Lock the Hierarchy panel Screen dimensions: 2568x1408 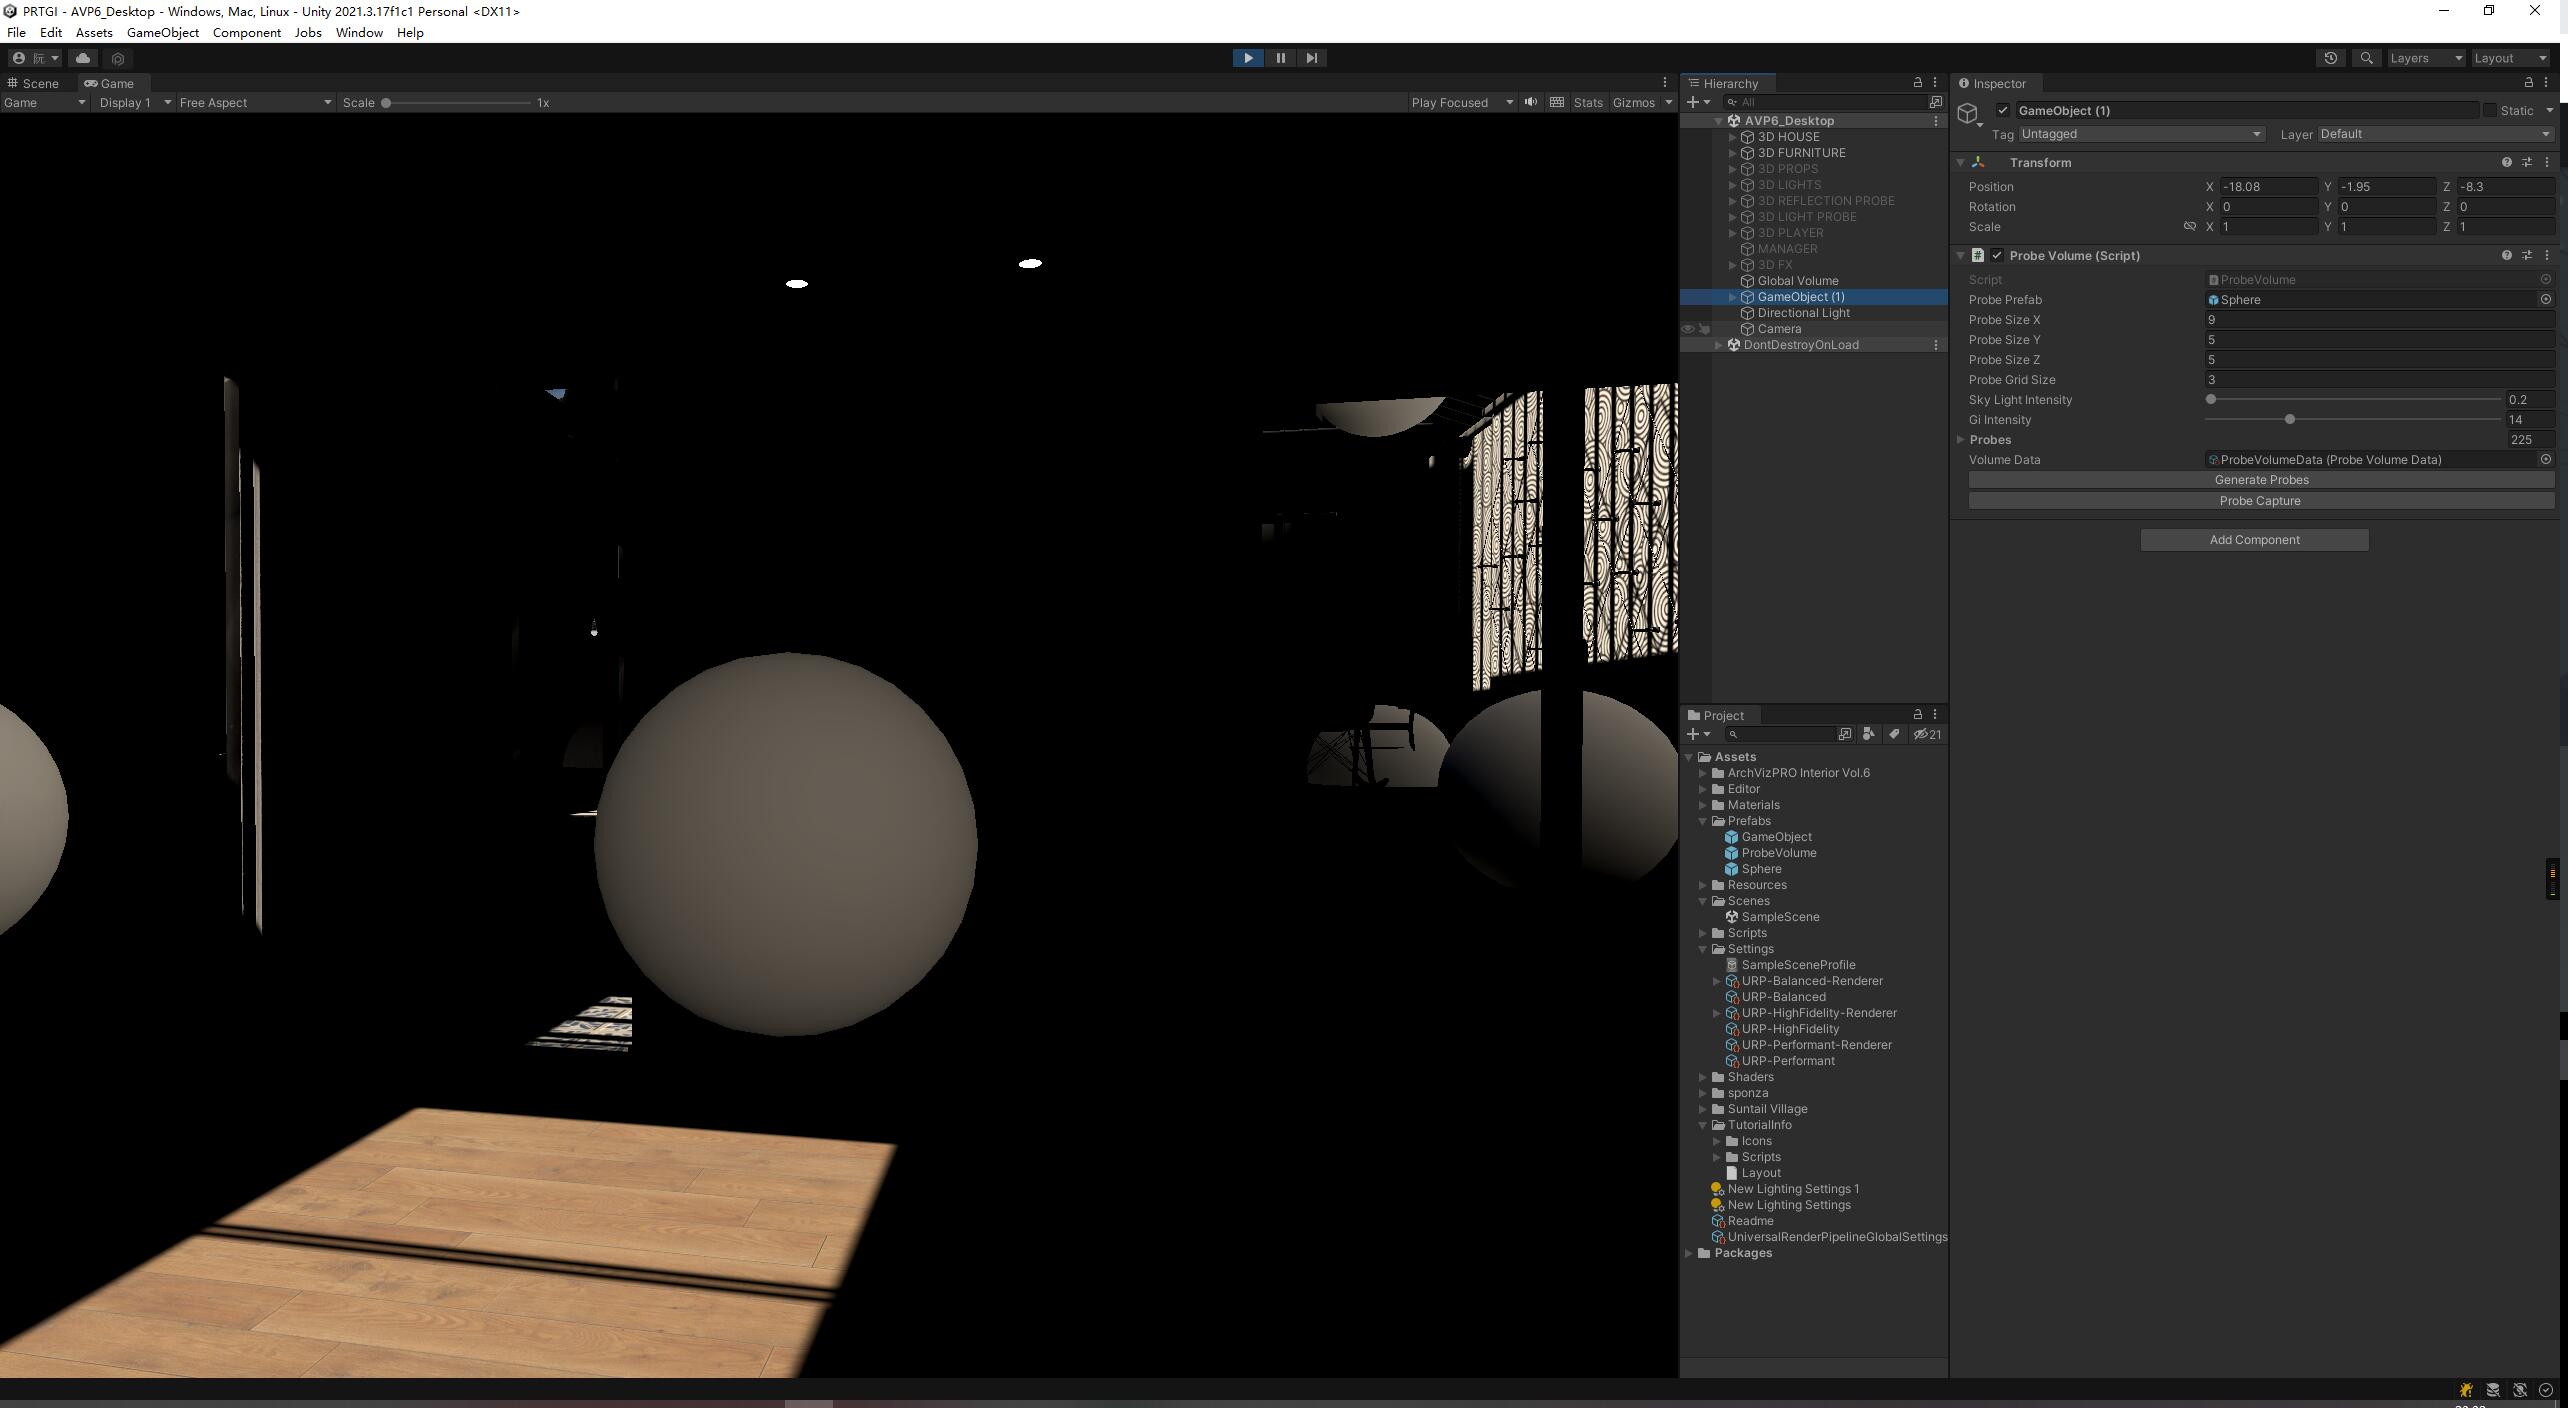click(x=1918, y=82)
